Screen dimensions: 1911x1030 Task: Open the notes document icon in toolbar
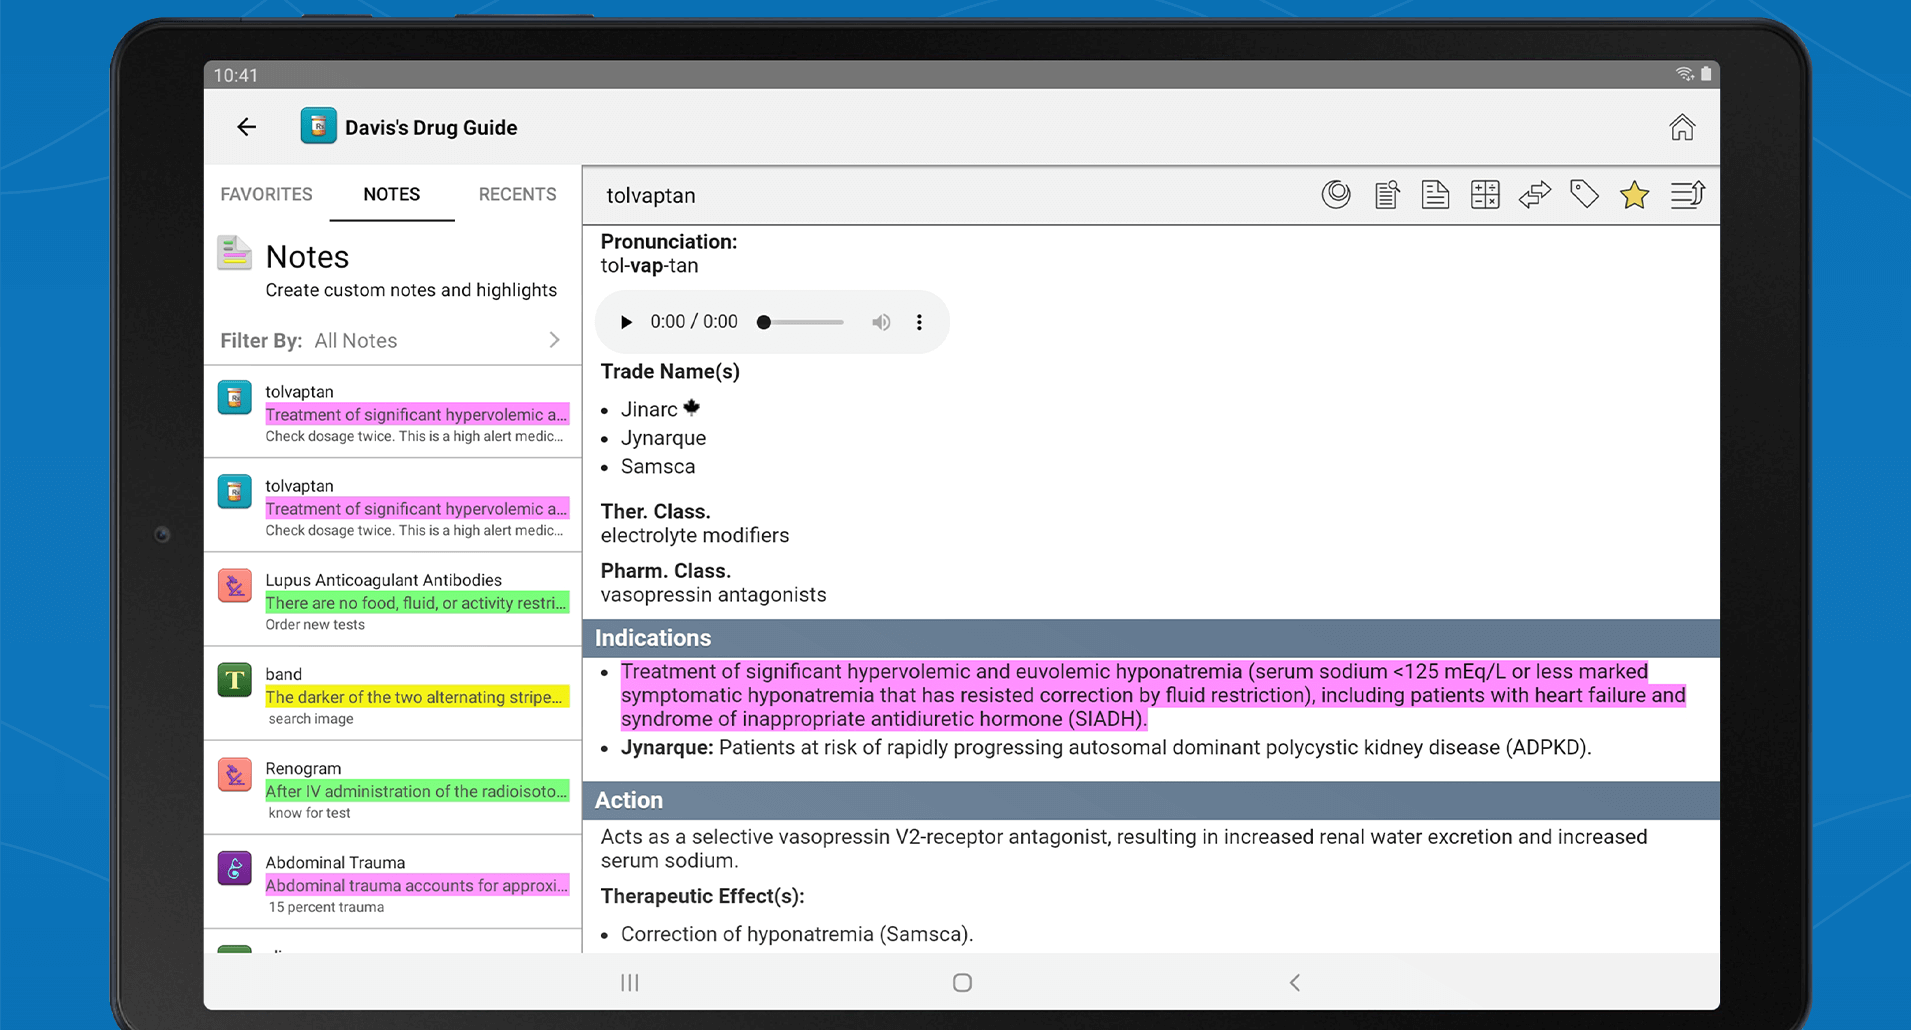tap(1435, 195)
